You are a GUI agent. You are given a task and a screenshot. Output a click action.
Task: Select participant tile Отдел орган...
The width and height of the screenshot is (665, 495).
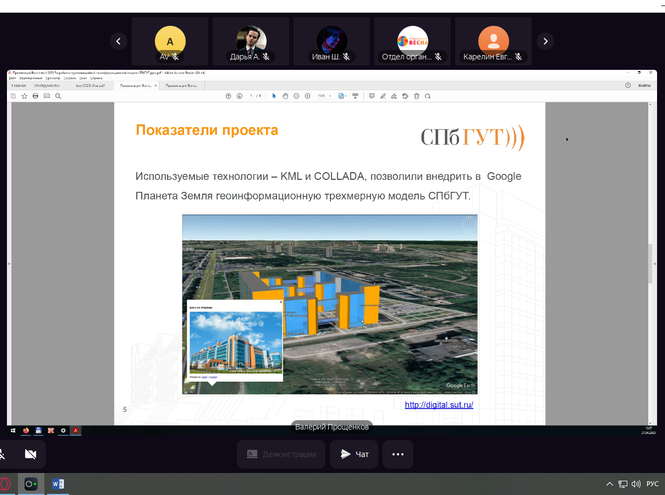(x=413, y=41)
